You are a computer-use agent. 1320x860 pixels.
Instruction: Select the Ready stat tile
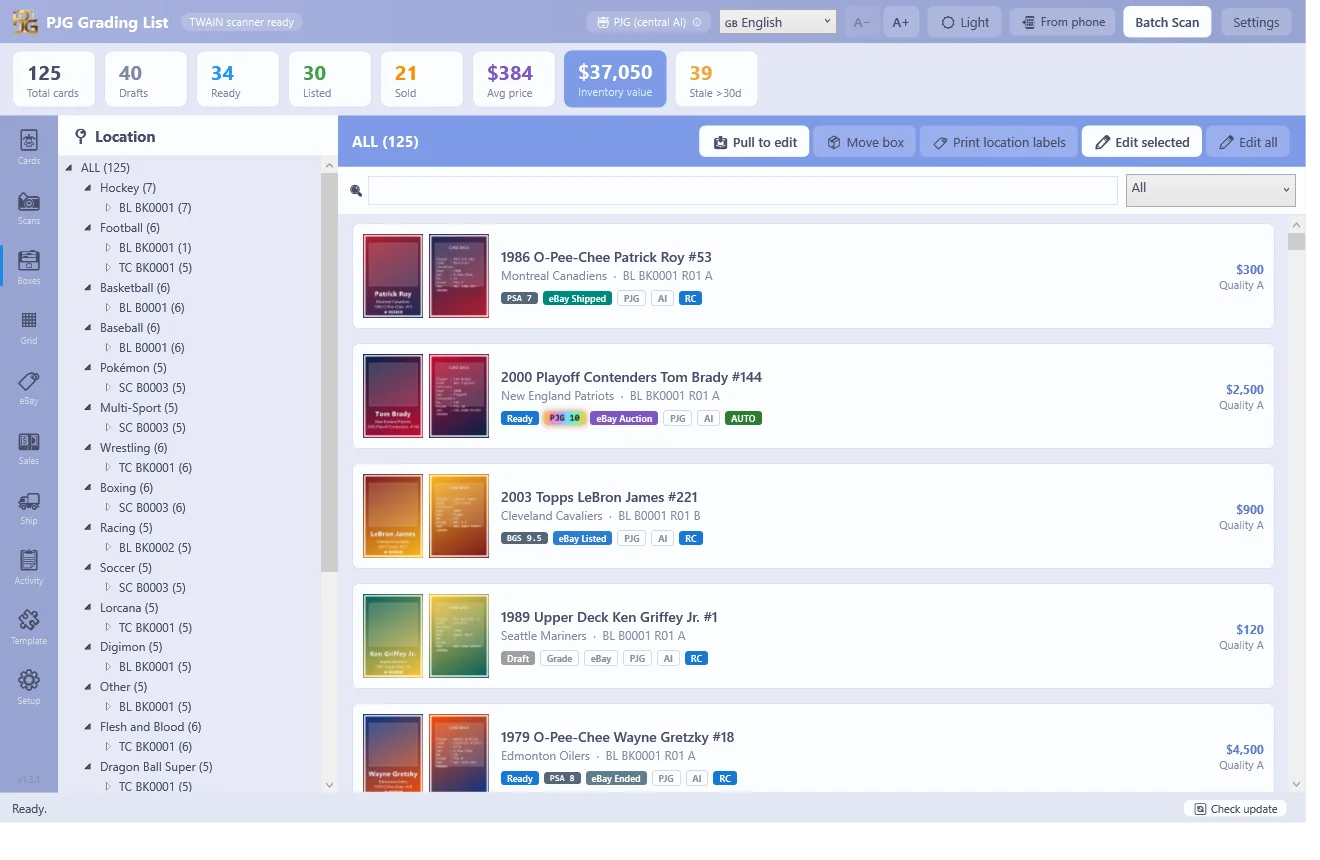pos(237,79)
